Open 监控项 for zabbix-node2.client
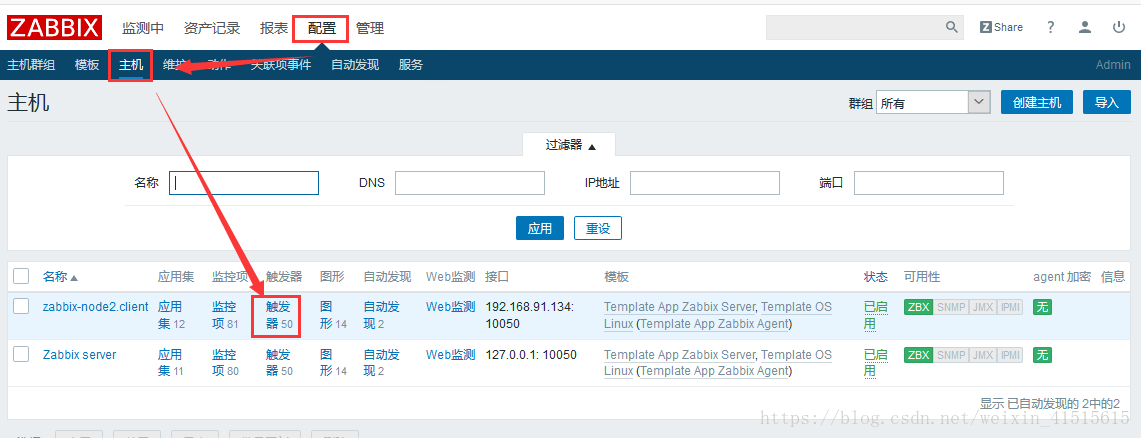 point(226,314)
